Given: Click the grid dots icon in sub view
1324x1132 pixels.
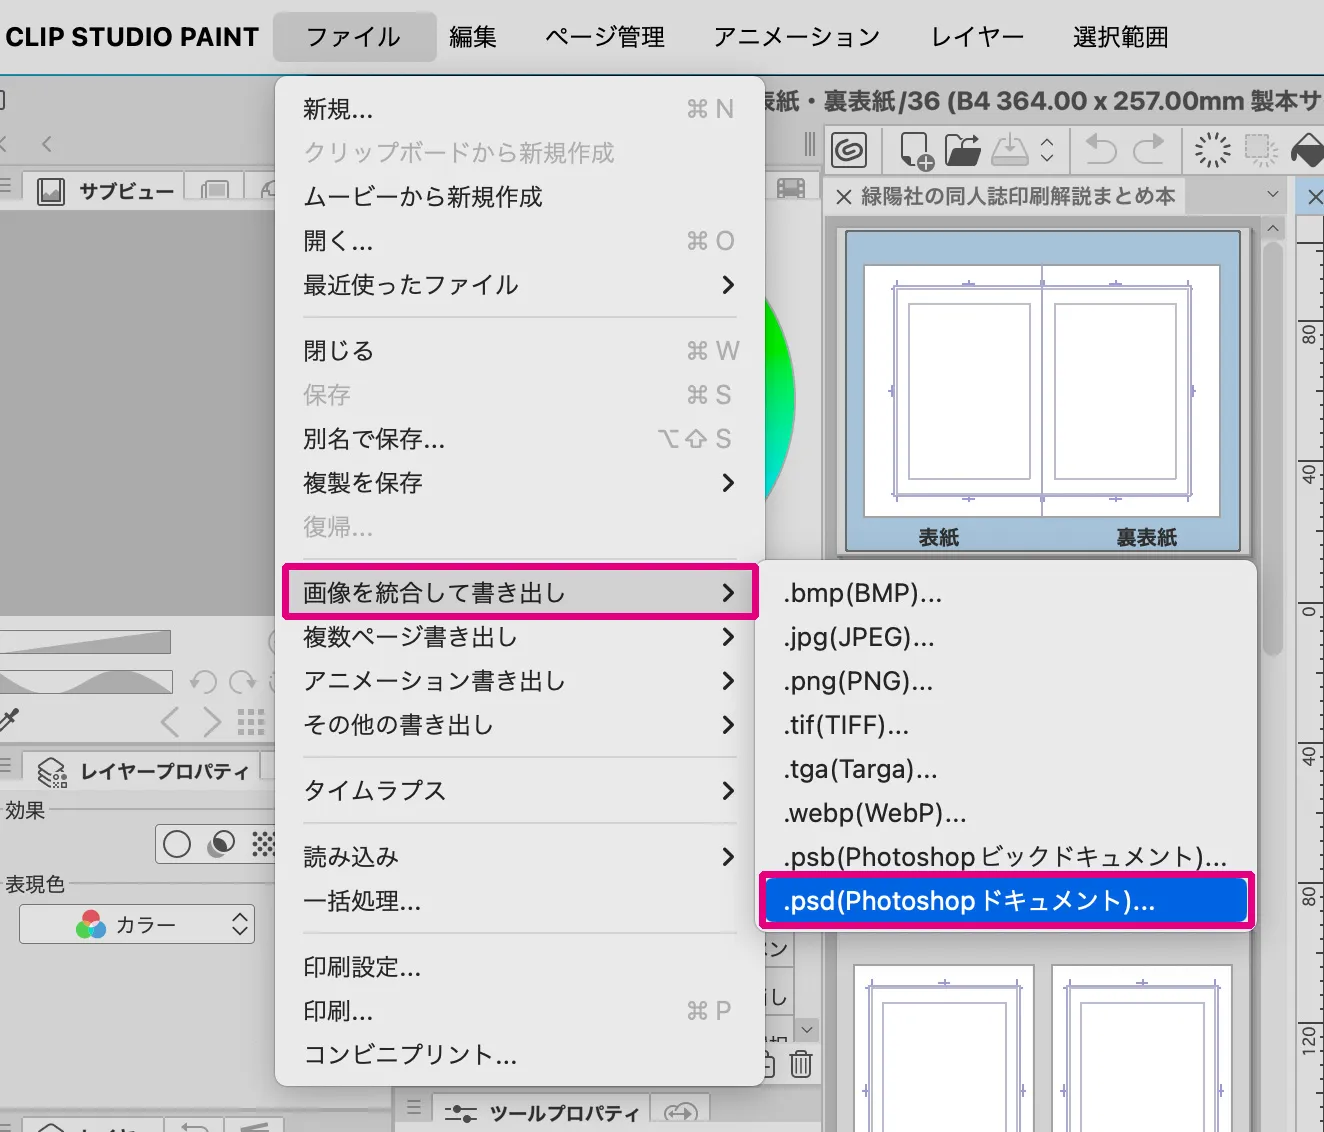Looking at the screenshot, I should 251,722.
